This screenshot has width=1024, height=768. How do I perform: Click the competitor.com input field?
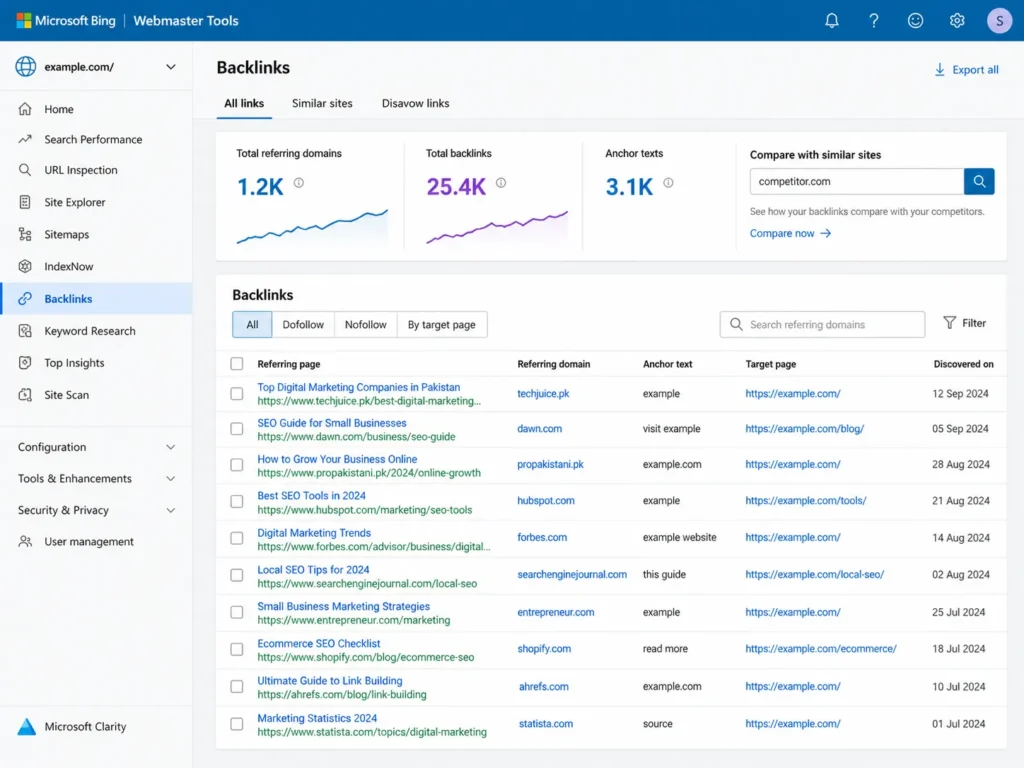click(x=857, y=182)
